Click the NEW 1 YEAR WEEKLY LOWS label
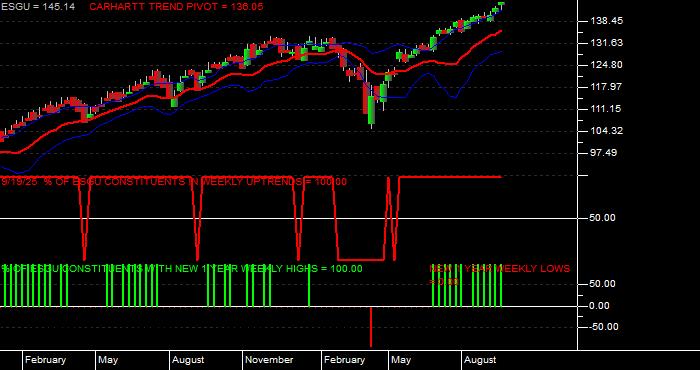700x370 pixels. click(x=500, y=275)
